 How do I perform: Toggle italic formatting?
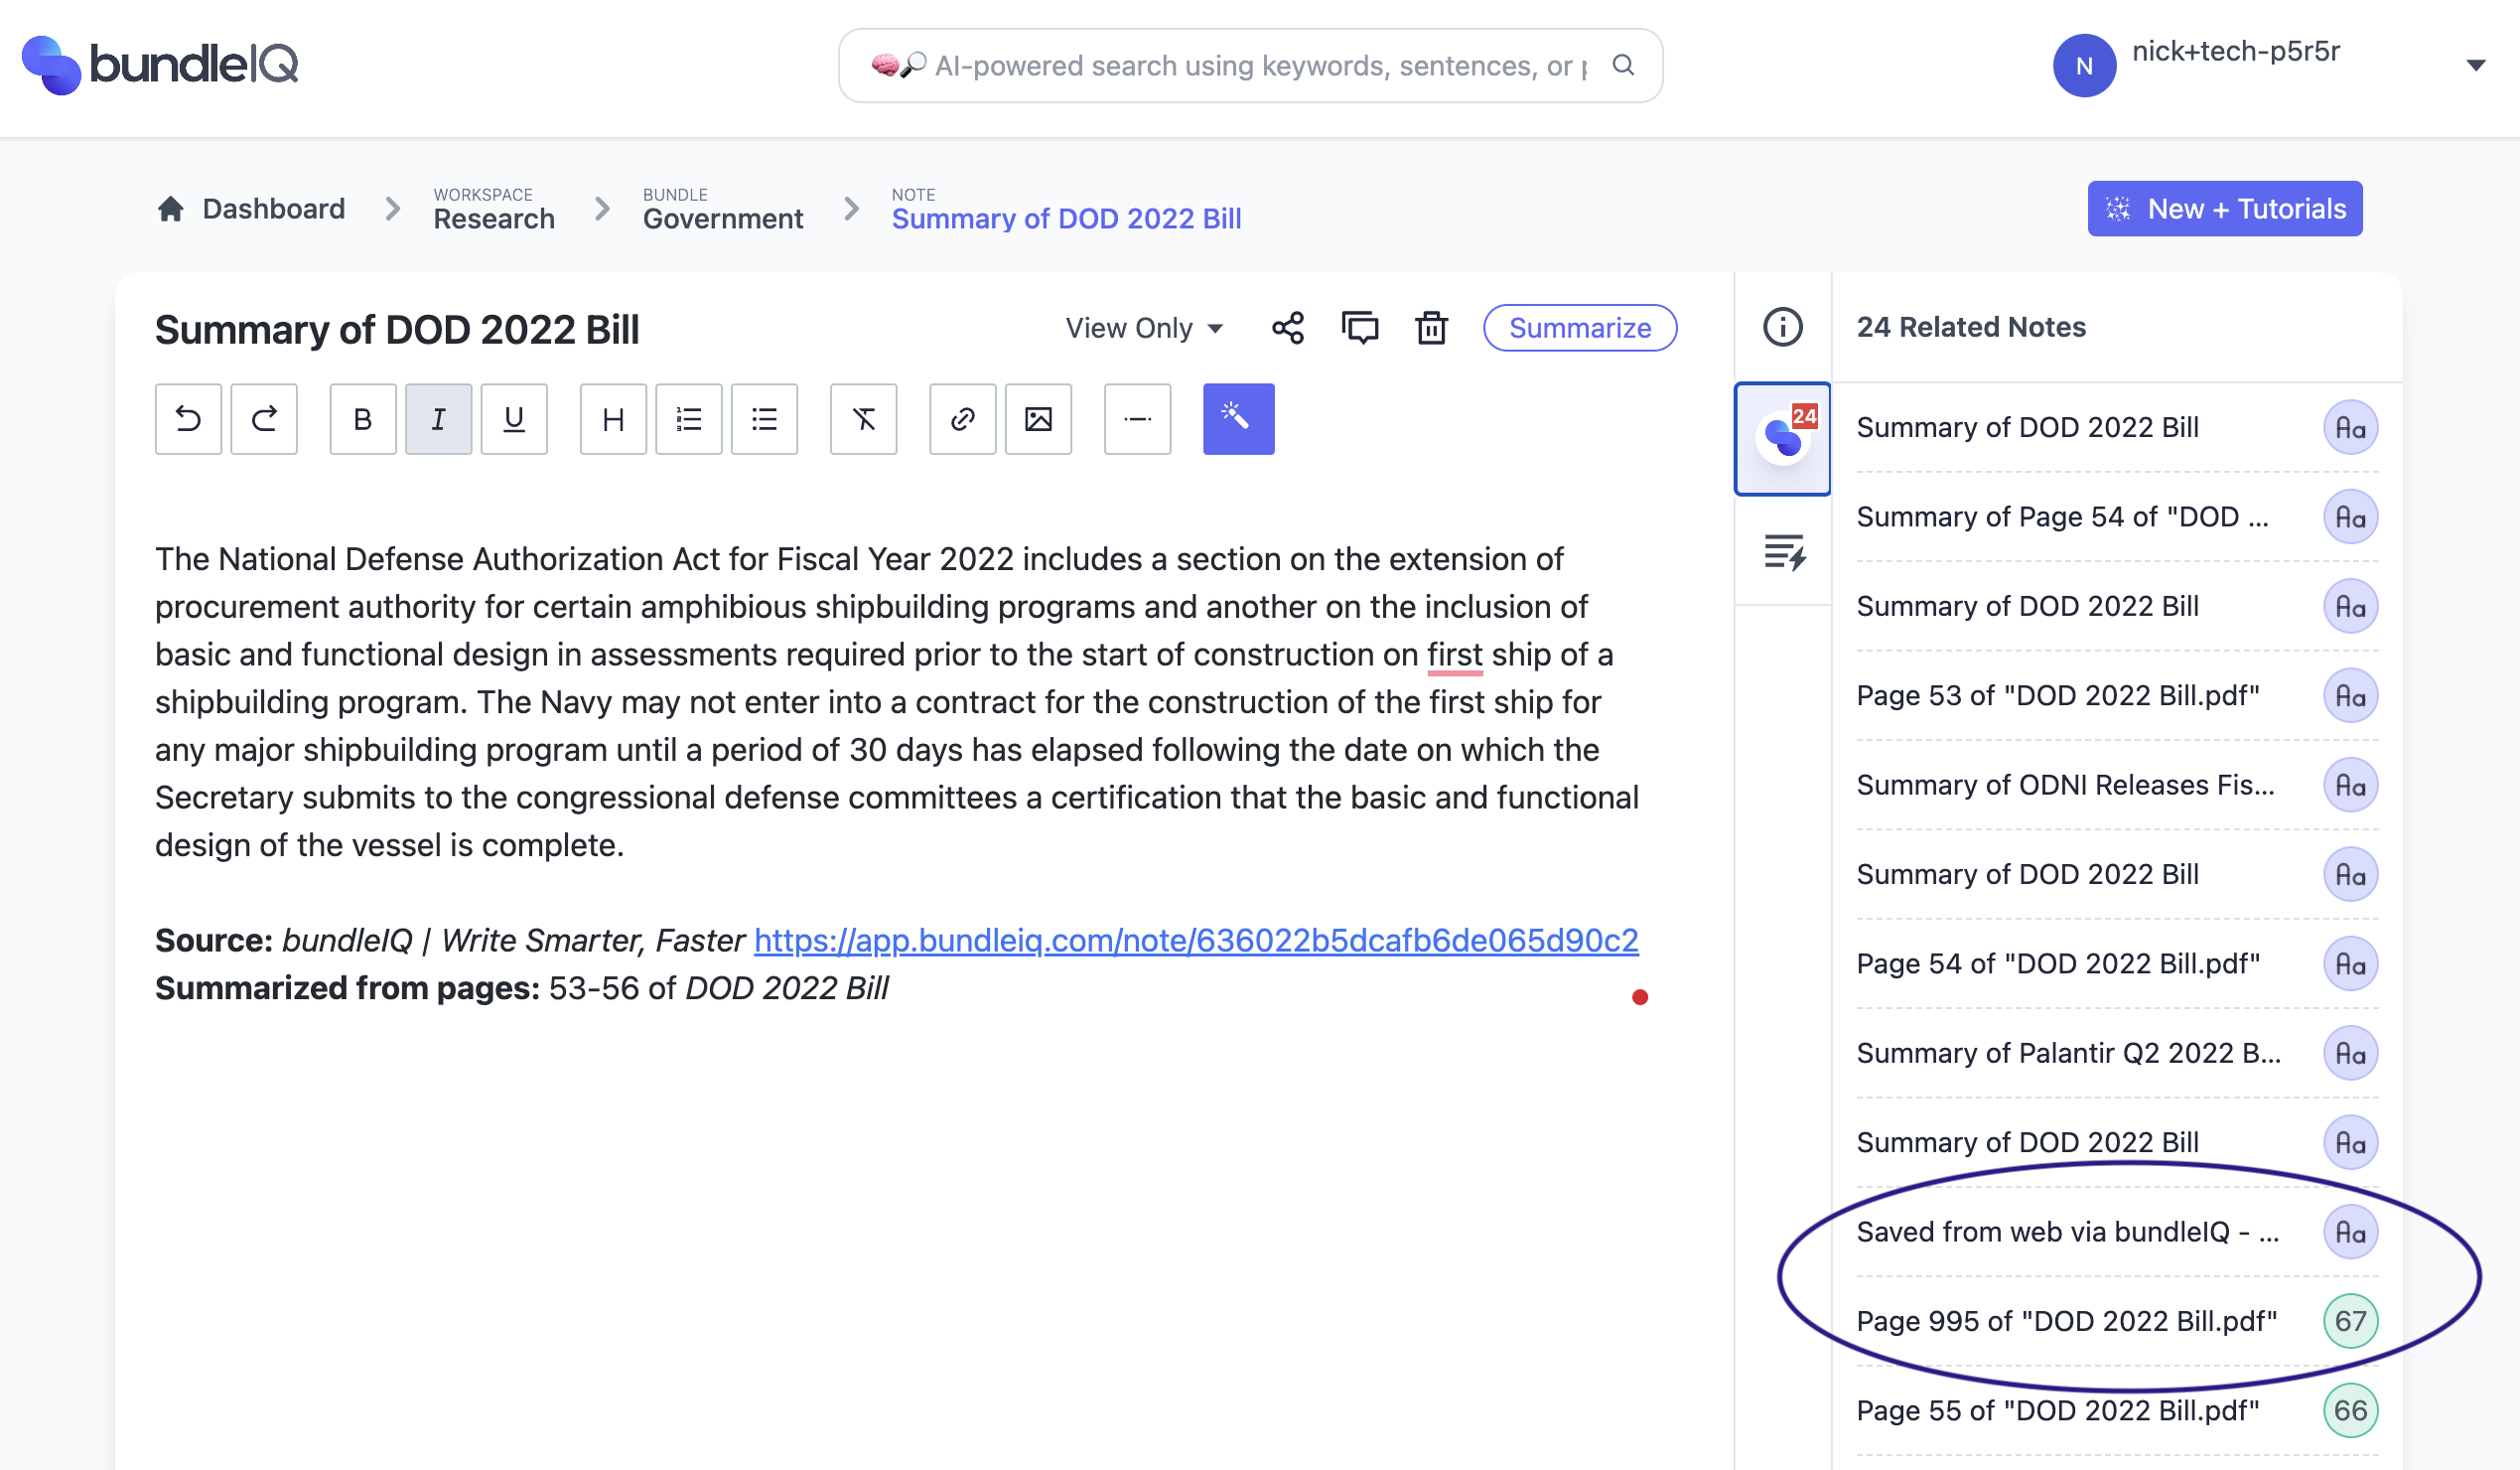(x=438, y=419)
